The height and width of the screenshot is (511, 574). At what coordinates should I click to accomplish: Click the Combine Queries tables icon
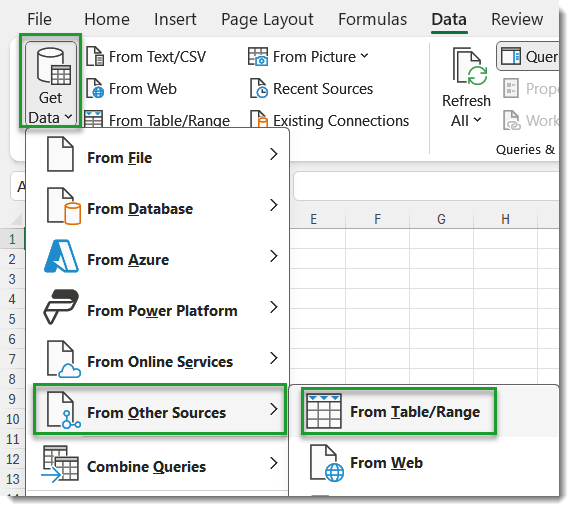click(60, 464)
